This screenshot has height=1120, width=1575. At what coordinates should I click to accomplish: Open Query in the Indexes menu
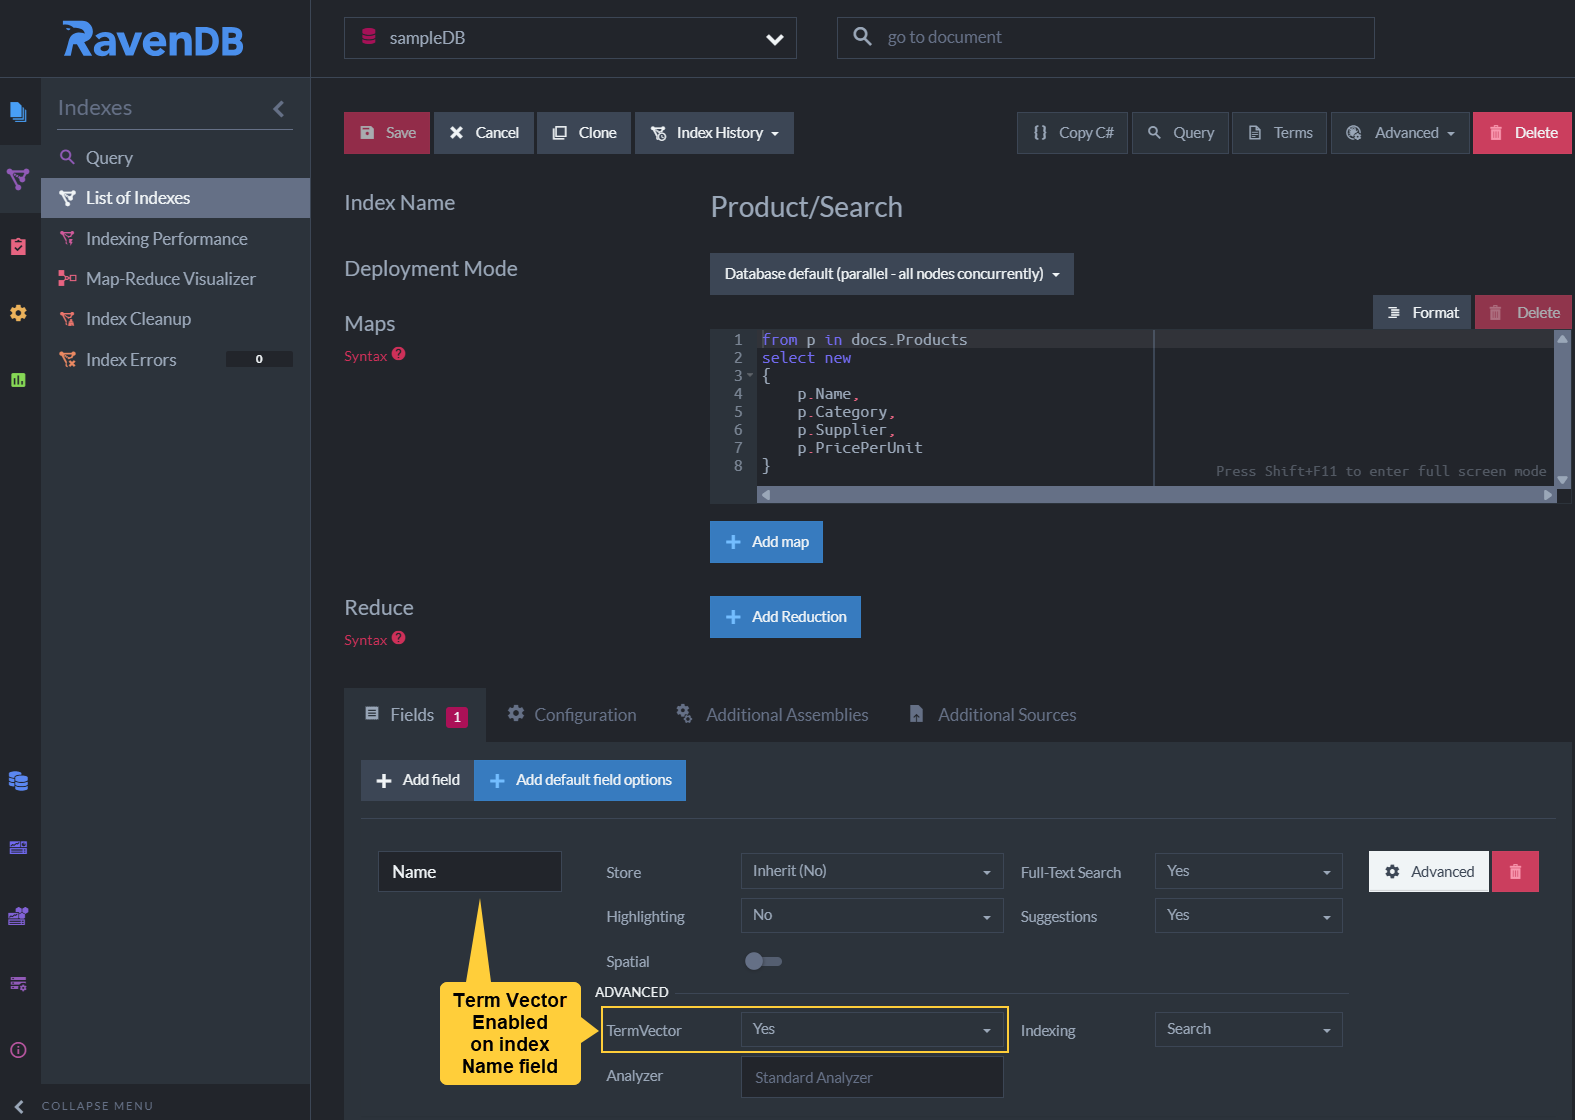click(x=175, y=158)
